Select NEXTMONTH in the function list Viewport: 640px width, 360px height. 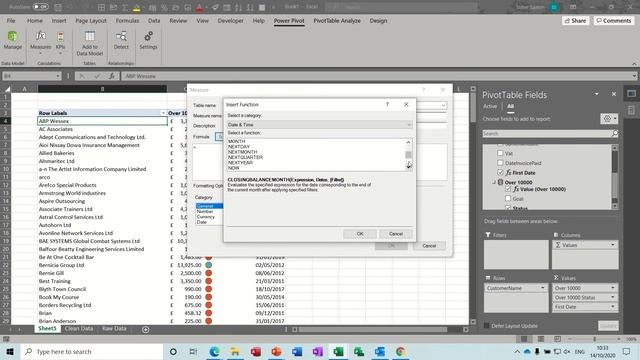point(242,152)
